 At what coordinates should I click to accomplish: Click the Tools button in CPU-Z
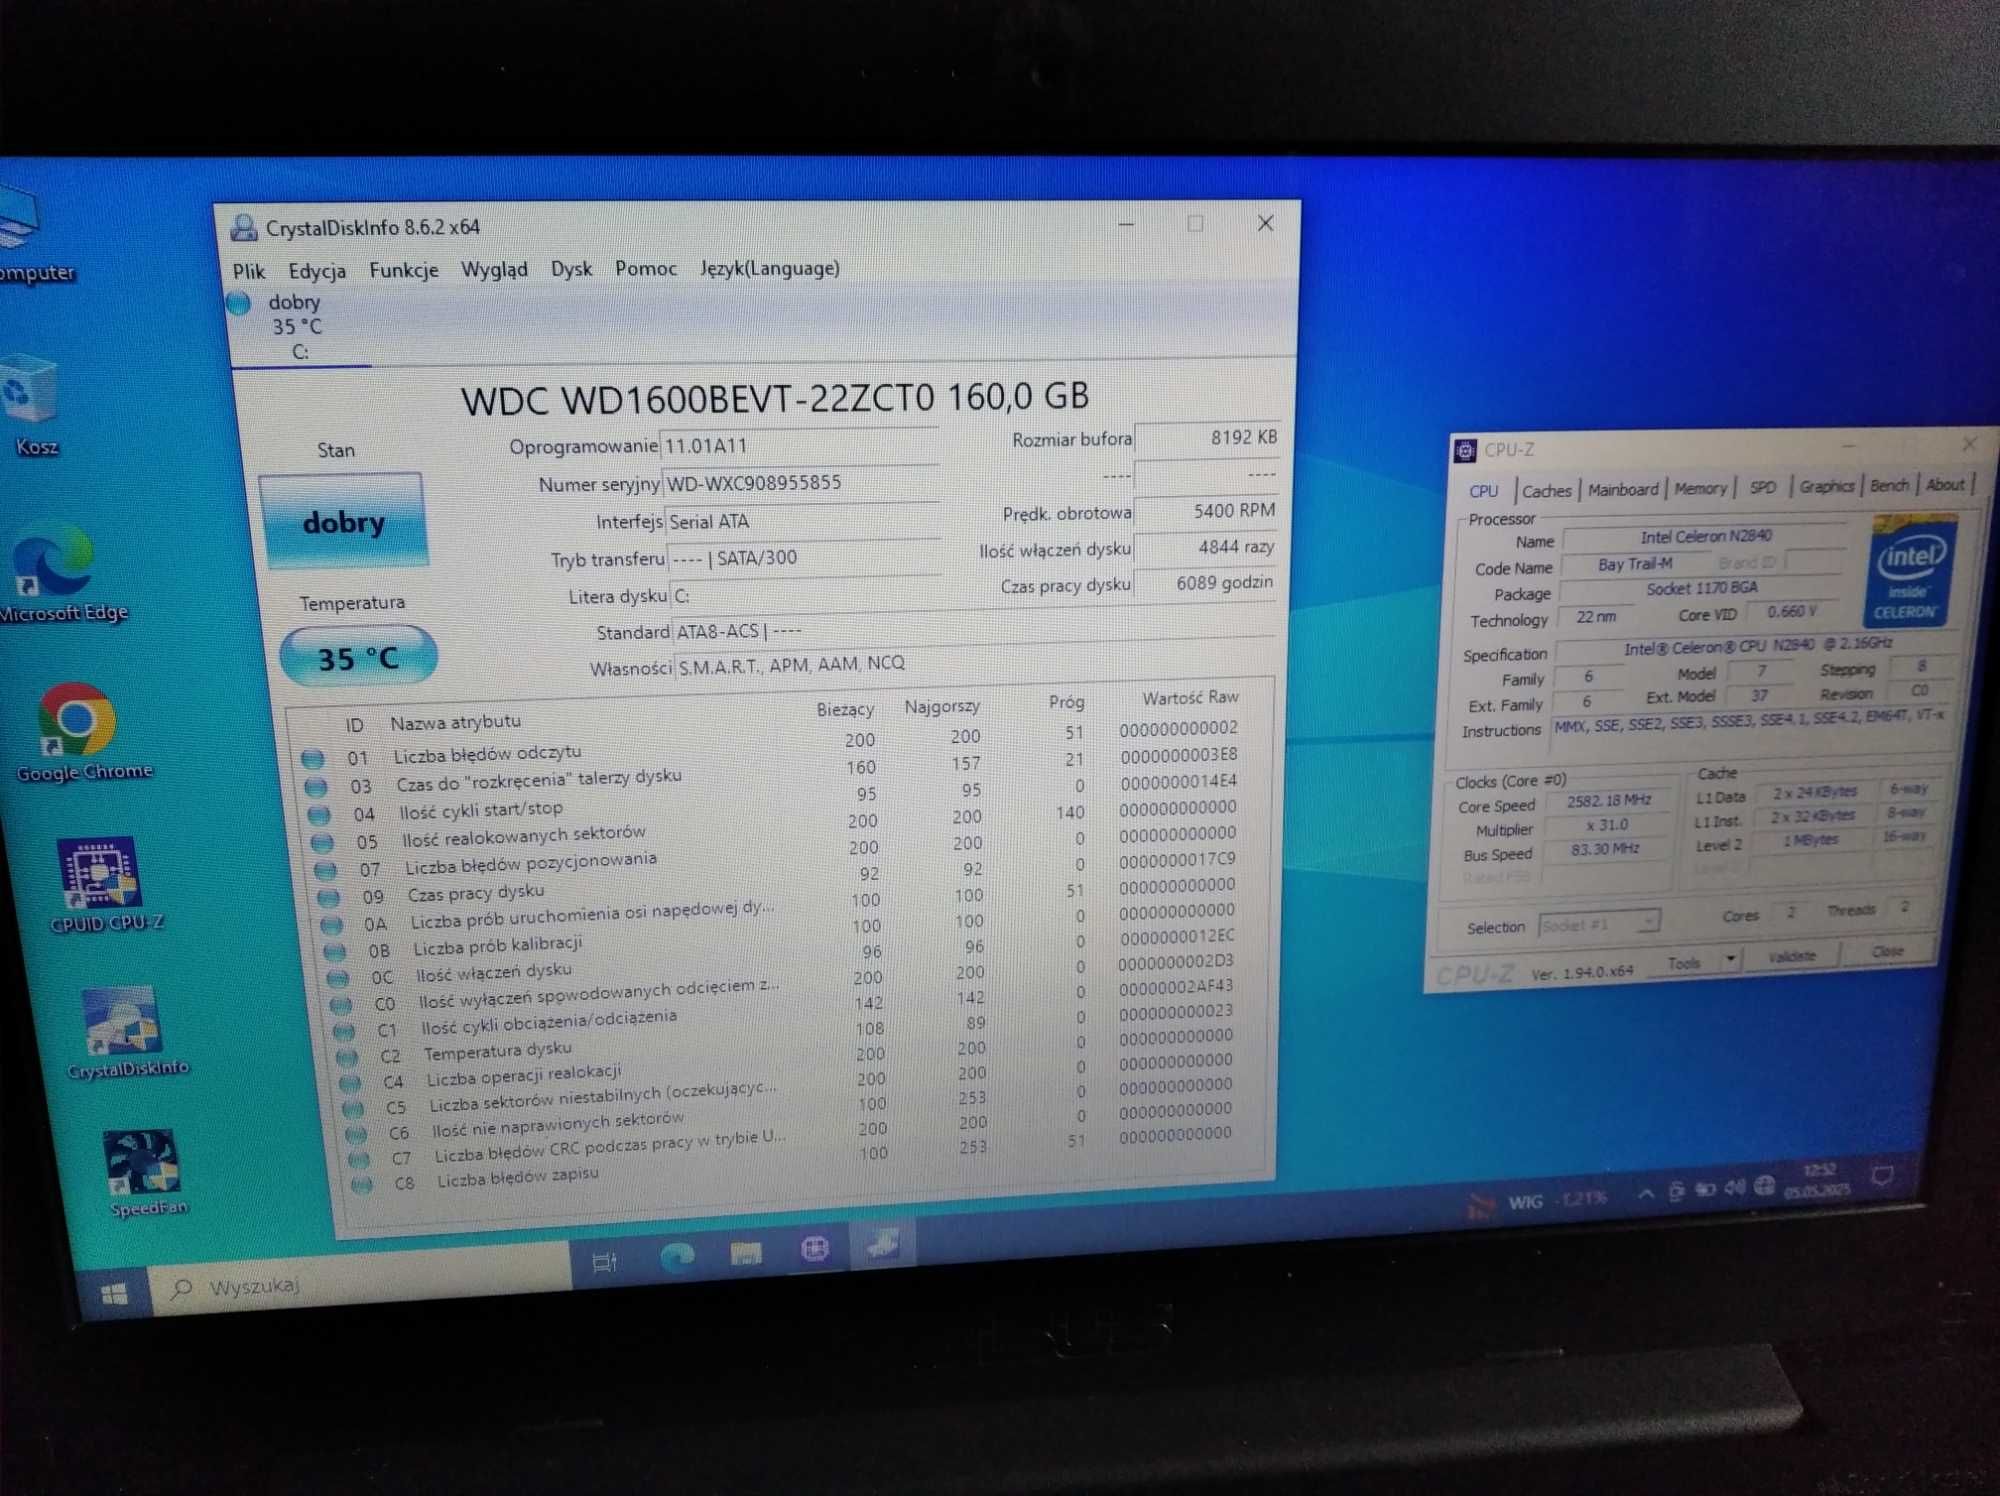coord(1685,963)
